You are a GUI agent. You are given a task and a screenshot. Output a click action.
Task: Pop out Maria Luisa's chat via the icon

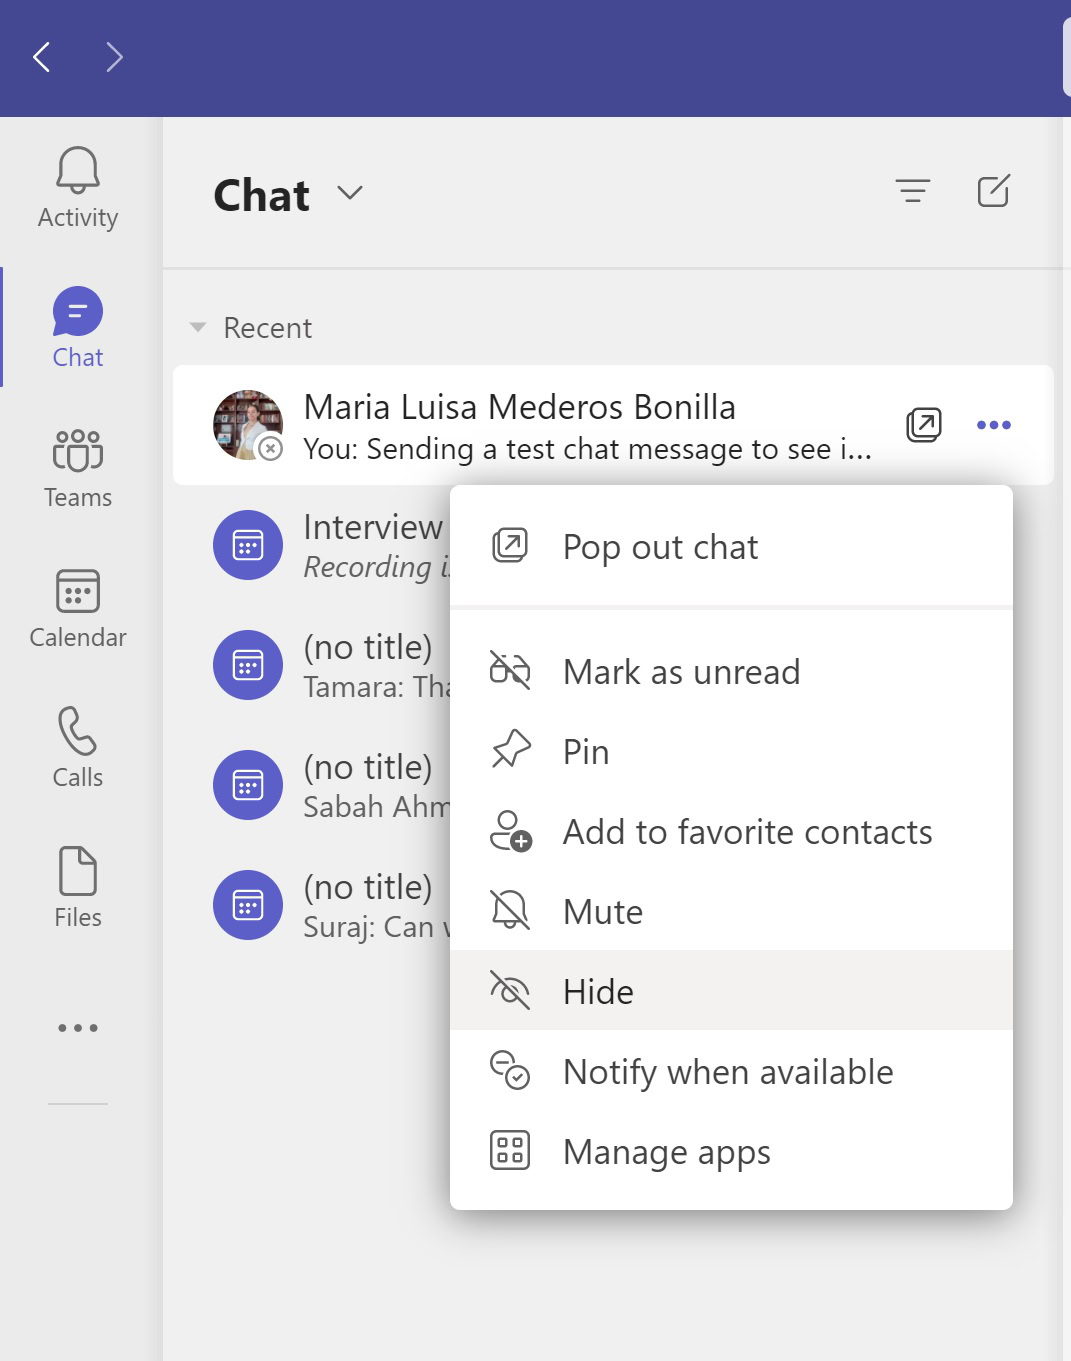pyautogui.click(x=923, y=424)
